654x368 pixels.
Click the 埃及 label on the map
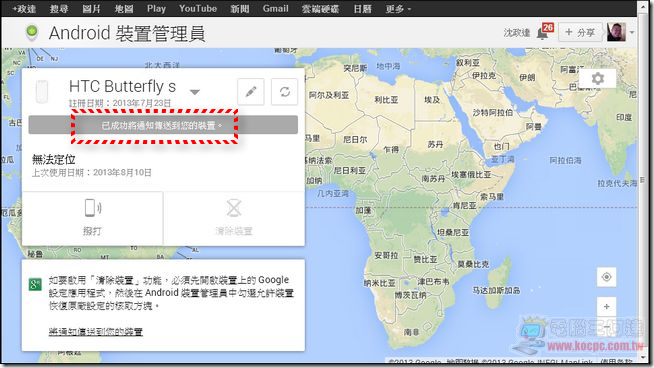coord(432,100)
